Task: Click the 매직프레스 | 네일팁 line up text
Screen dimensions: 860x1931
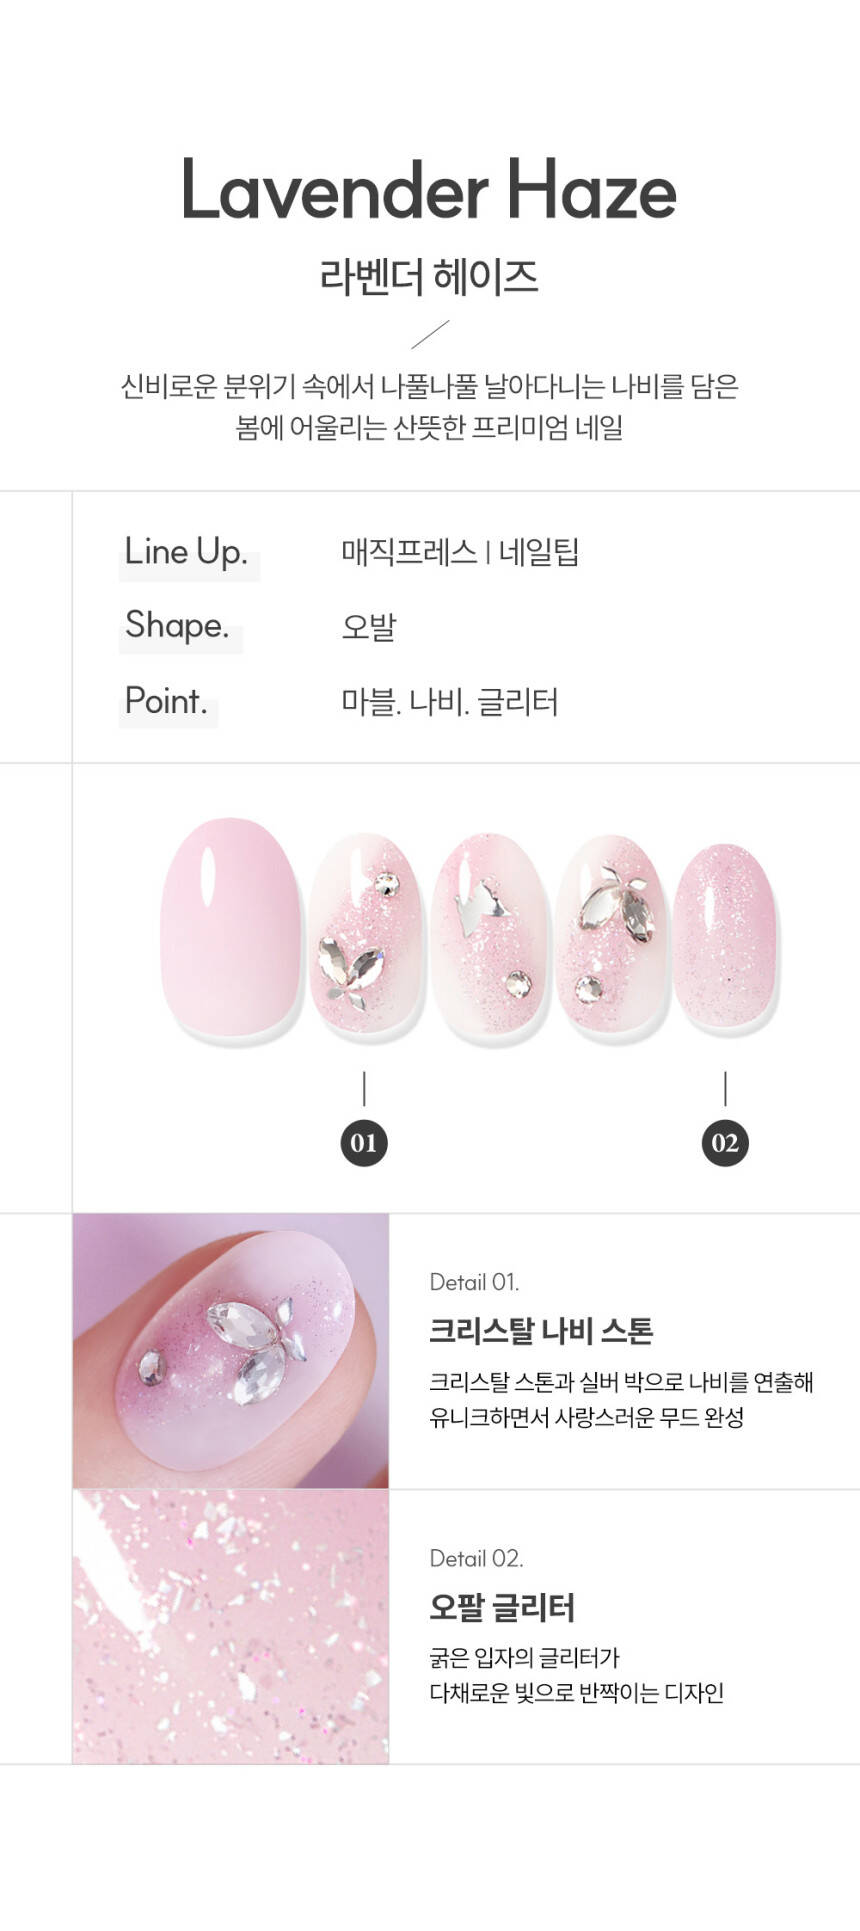Action: (x=460, y=552)
